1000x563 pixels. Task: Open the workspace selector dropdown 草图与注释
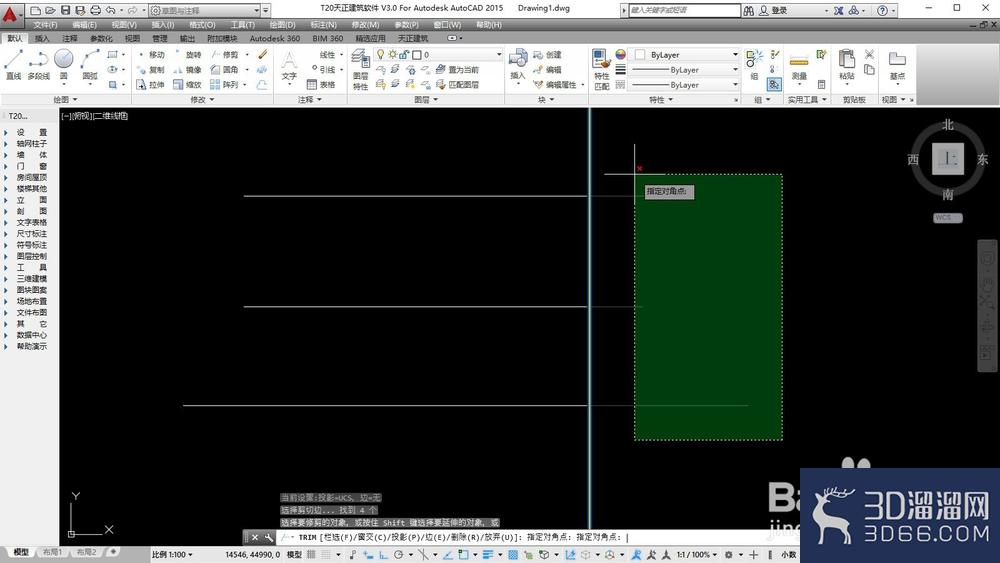205,10
